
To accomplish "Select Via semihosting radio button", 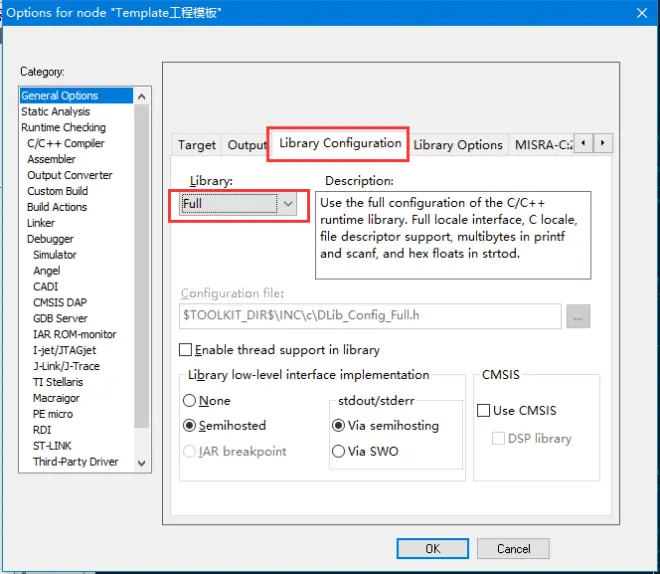I will [x=338, y=425].
